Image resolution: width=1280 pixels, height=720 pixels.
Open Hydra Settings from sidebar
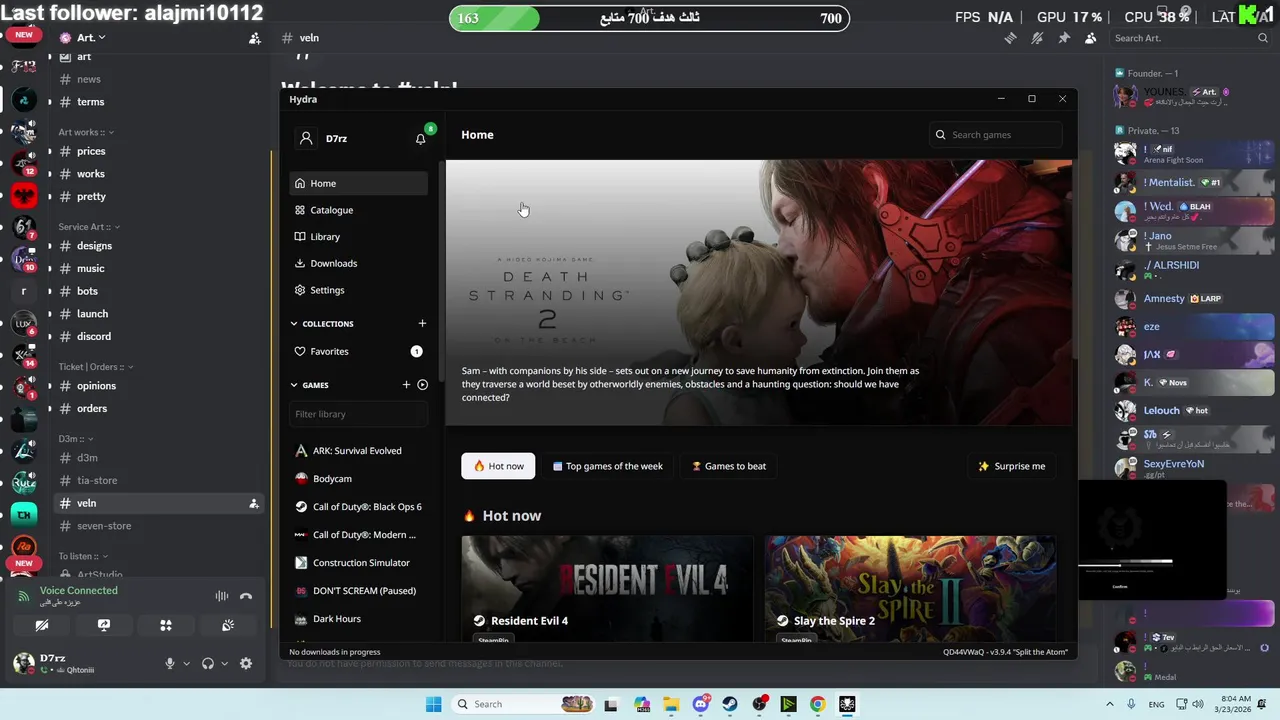[359, 290]
